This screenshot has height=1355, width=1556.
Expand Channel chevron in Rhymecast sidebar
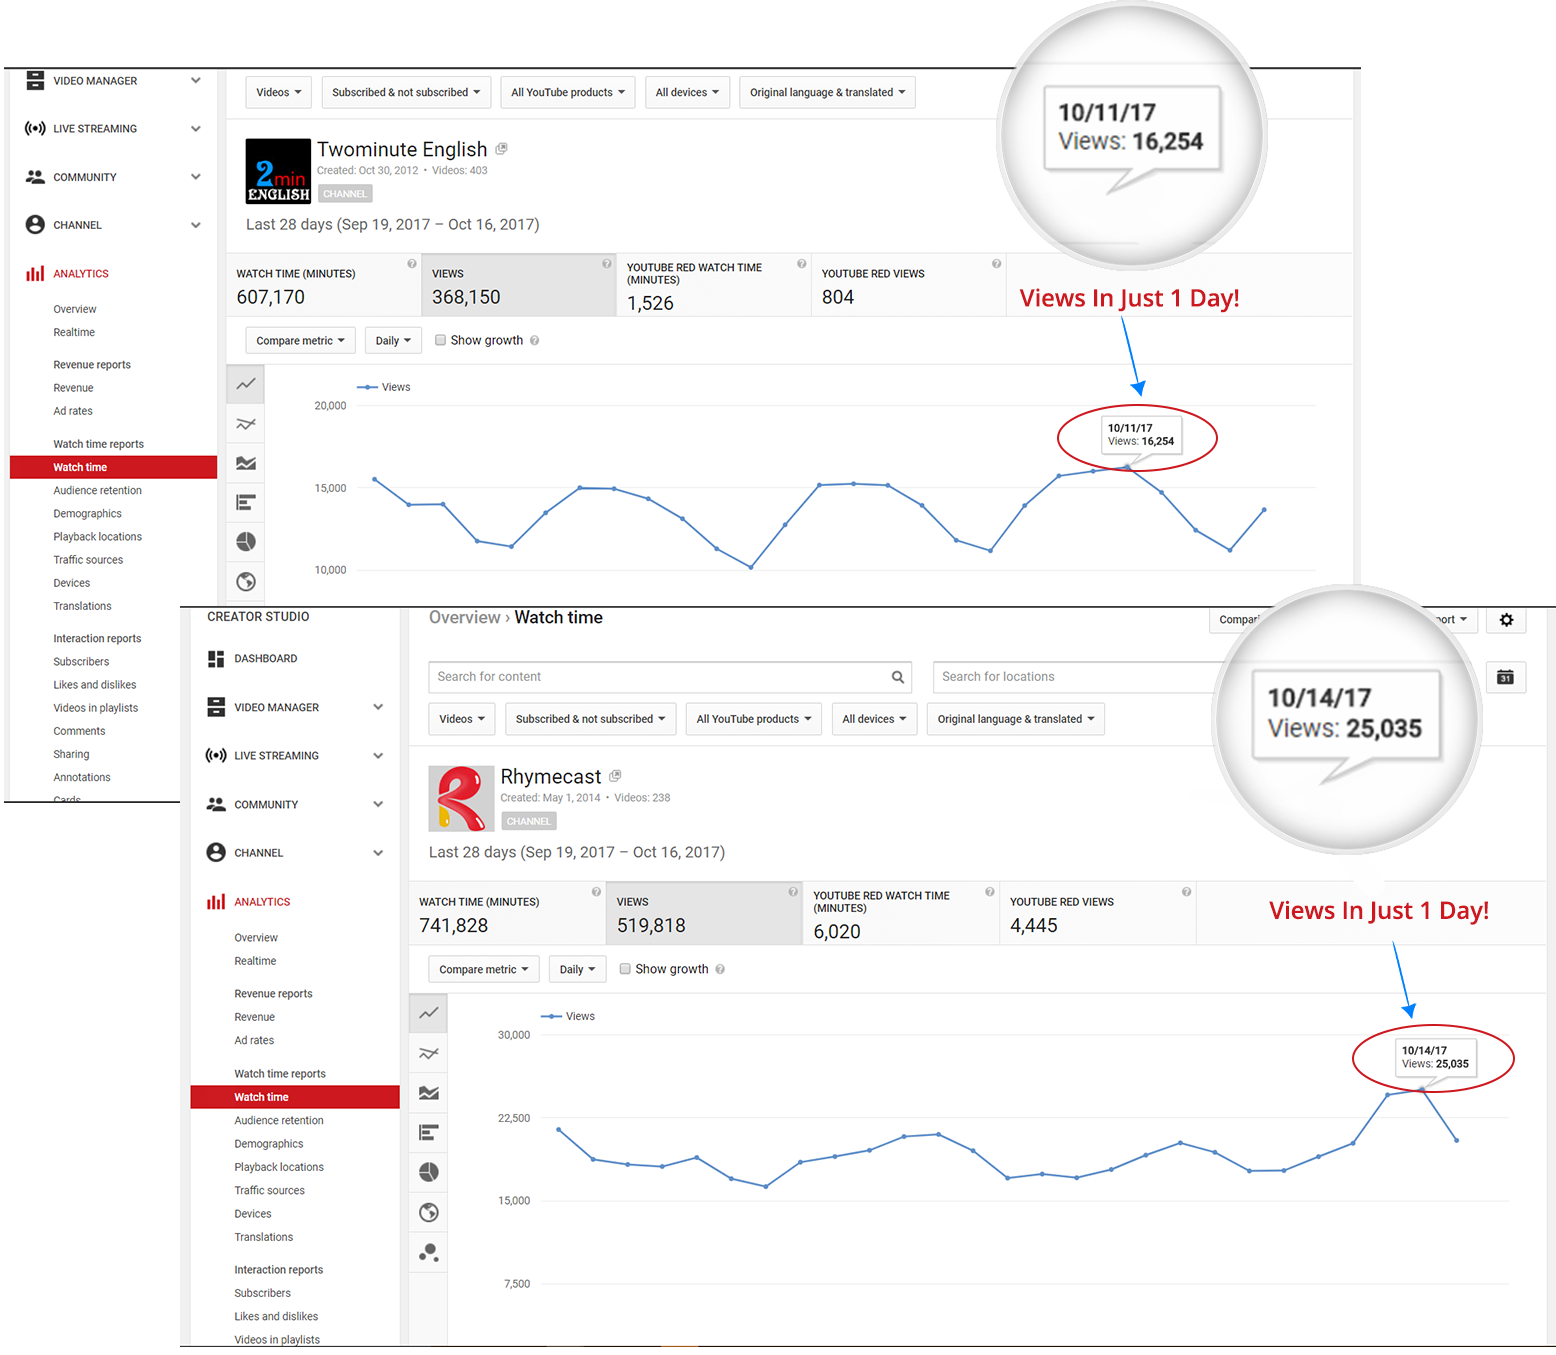378,853
